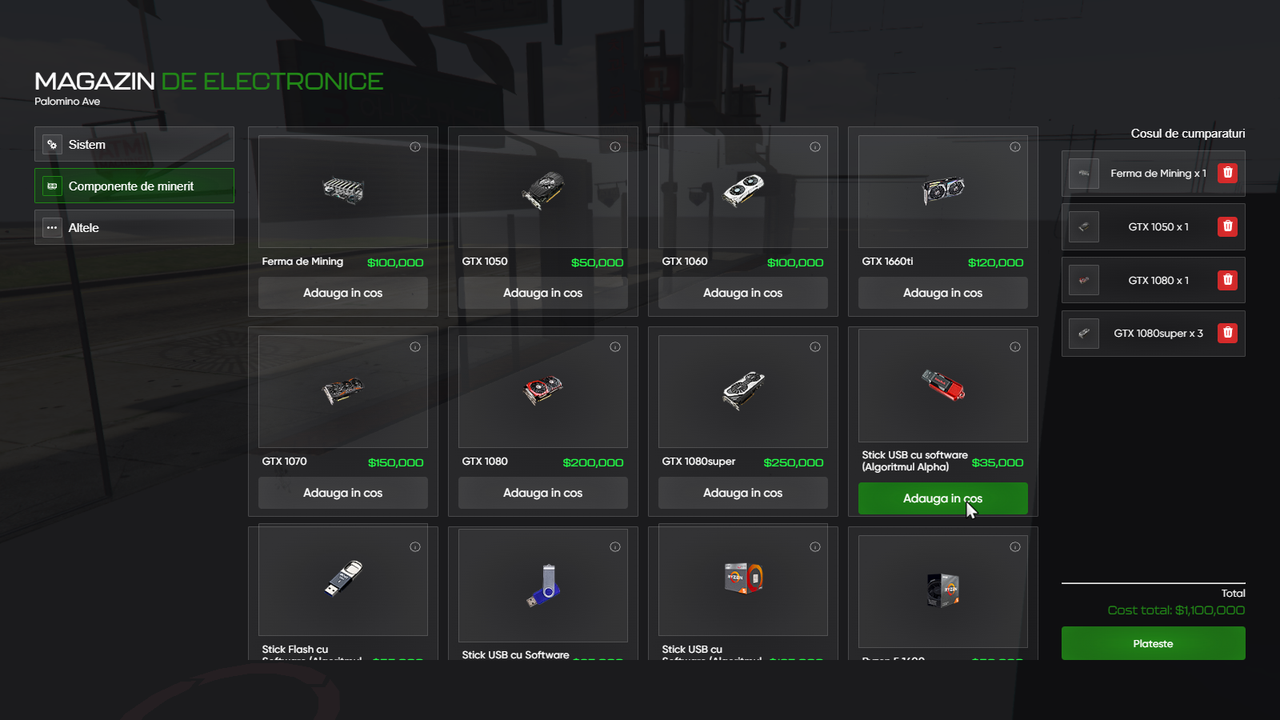The width and height of the screenshot is (1280, 720).
Task: Add Stick USB Algoritmul Alpha to cart
Action: point(943,498)
